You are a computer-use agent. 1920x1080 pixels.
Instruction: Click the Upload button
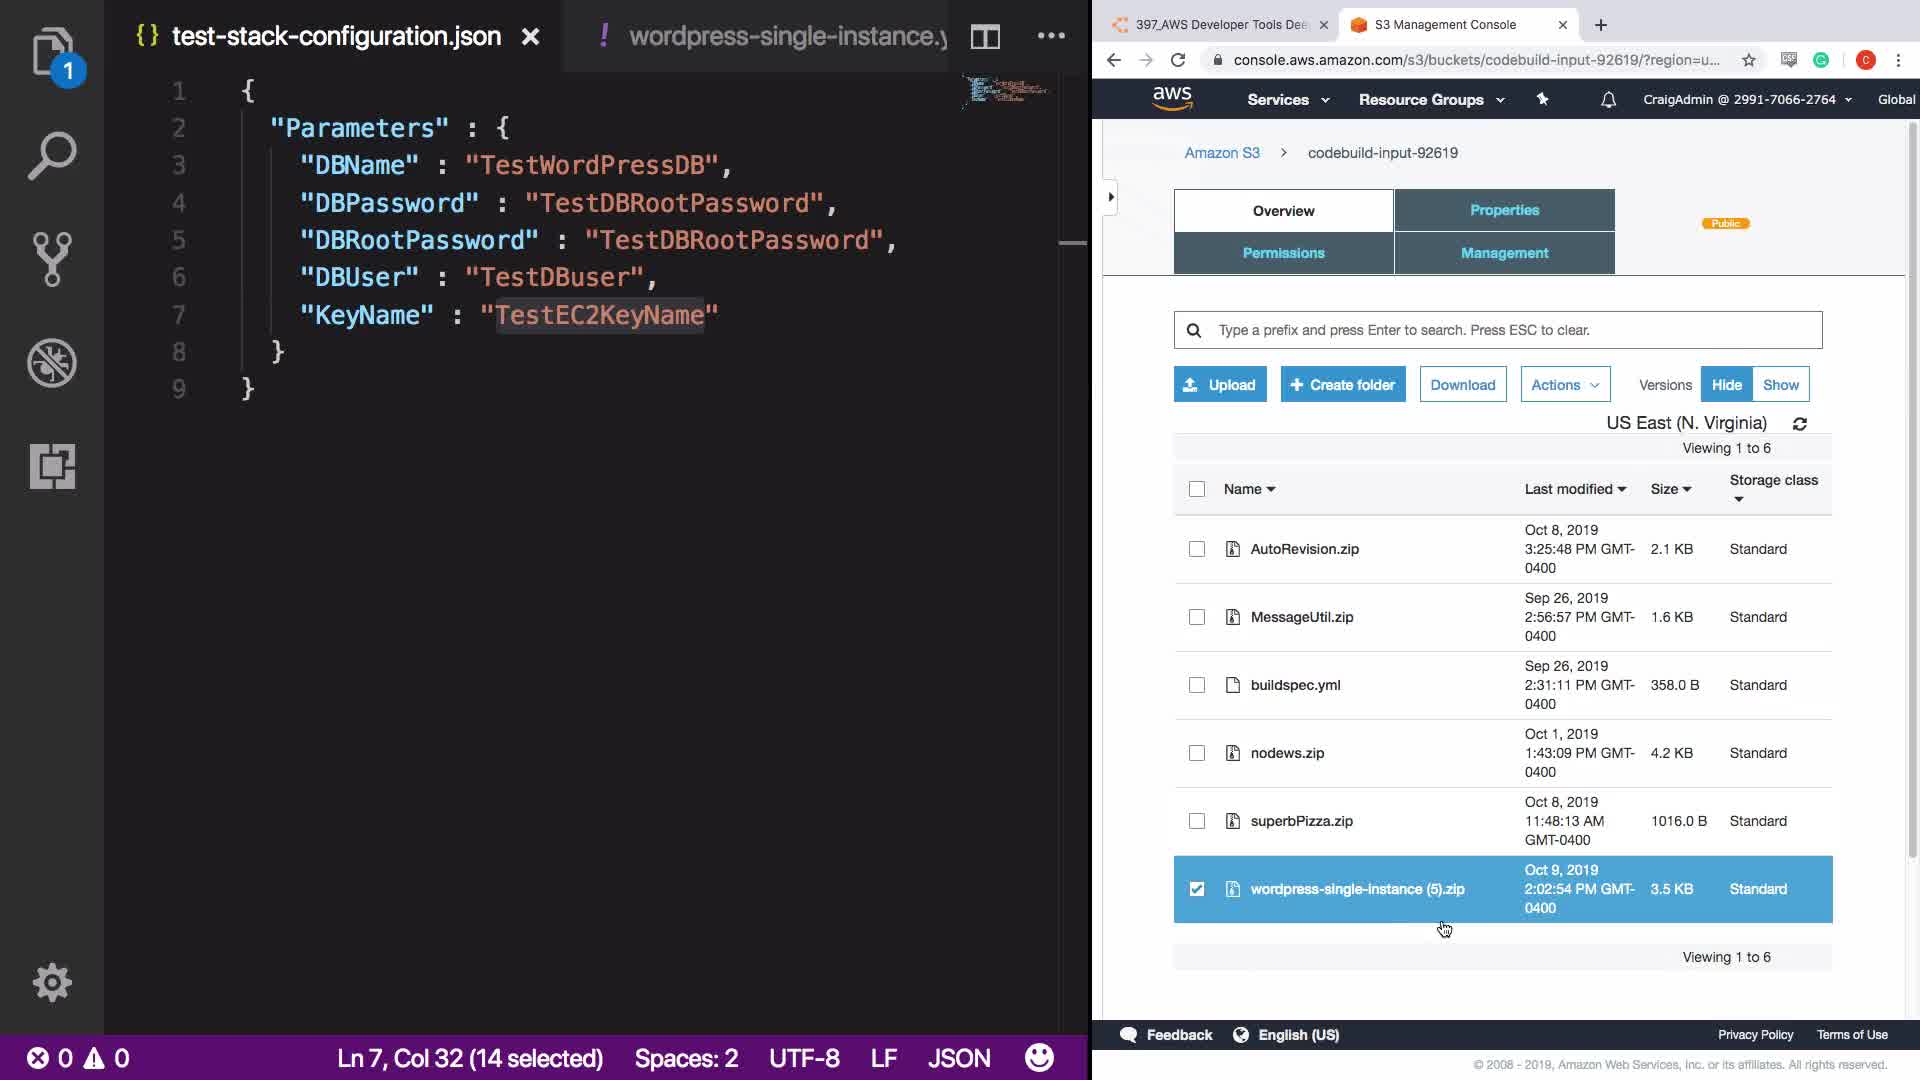tap(1219, 385)
